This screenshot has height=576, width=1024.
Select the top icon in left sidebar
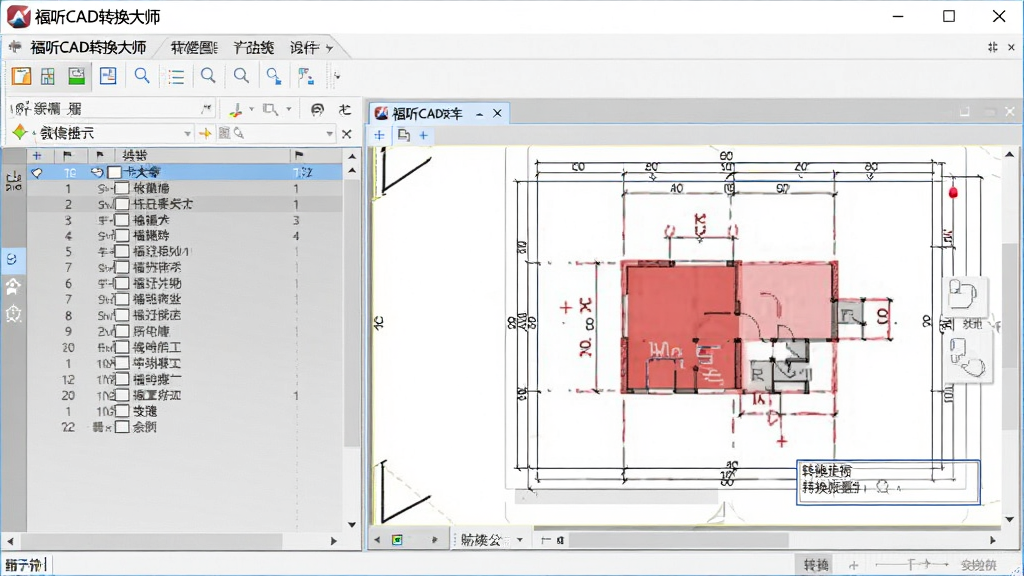coord(13,181)
